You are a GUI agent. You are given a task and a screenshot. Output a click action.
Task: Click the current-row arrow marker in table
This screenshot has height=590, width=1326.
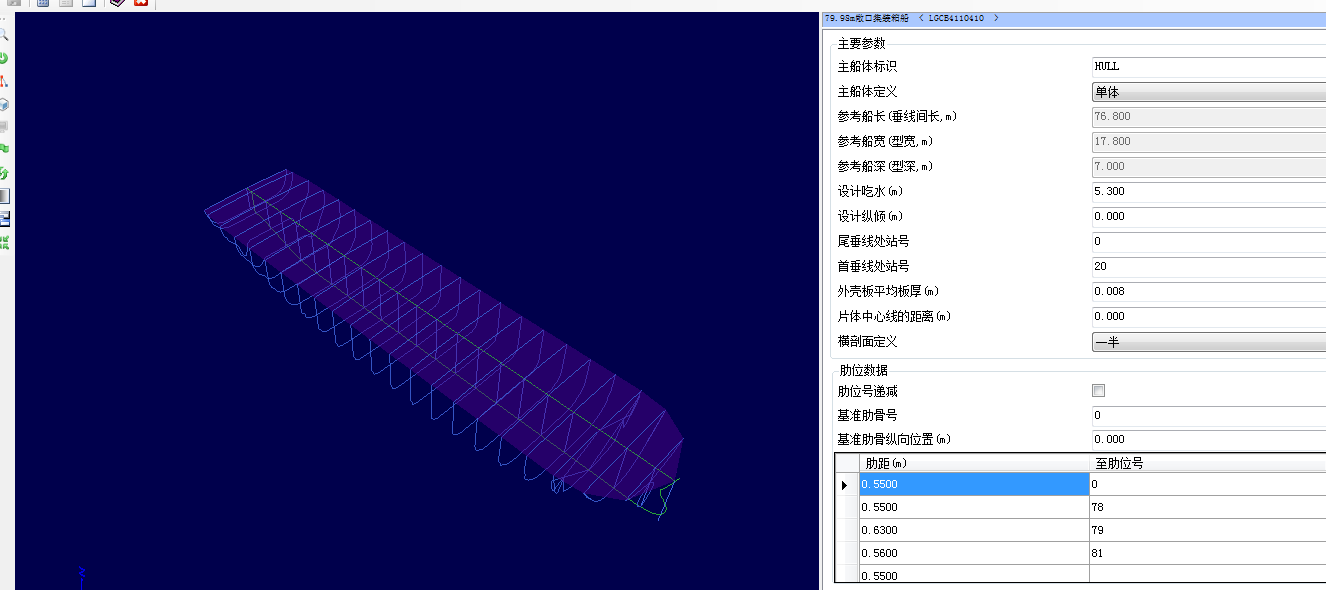tap(846, 485)
